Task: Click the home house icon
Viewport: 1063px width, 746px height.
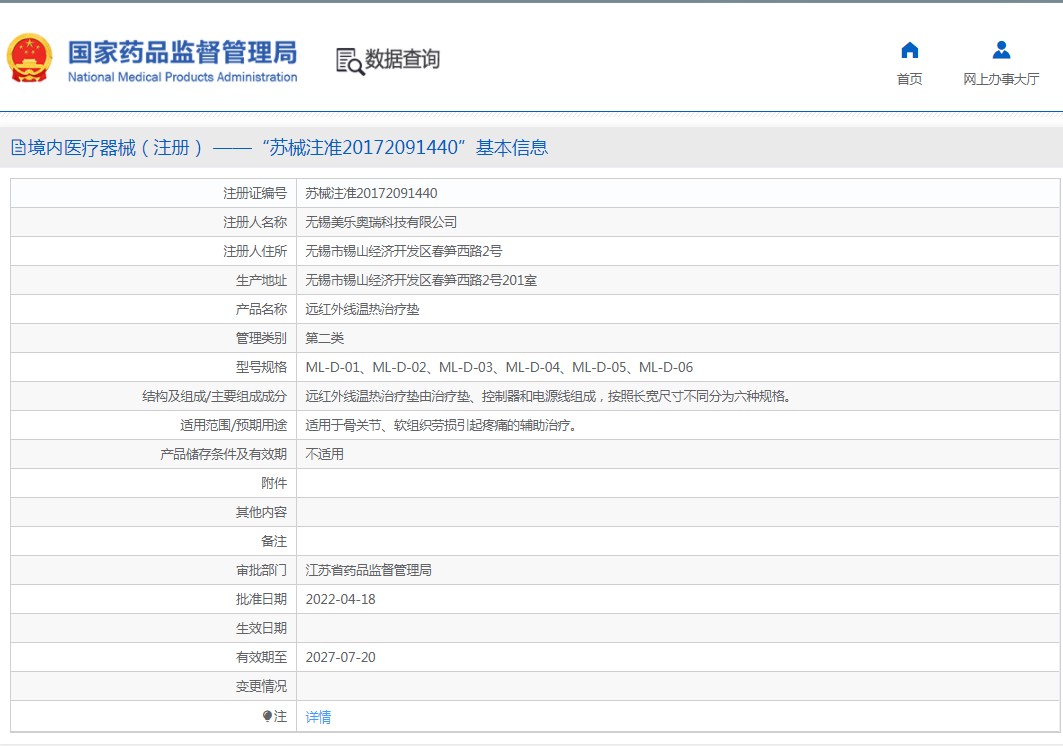Action: pos(909,50)
